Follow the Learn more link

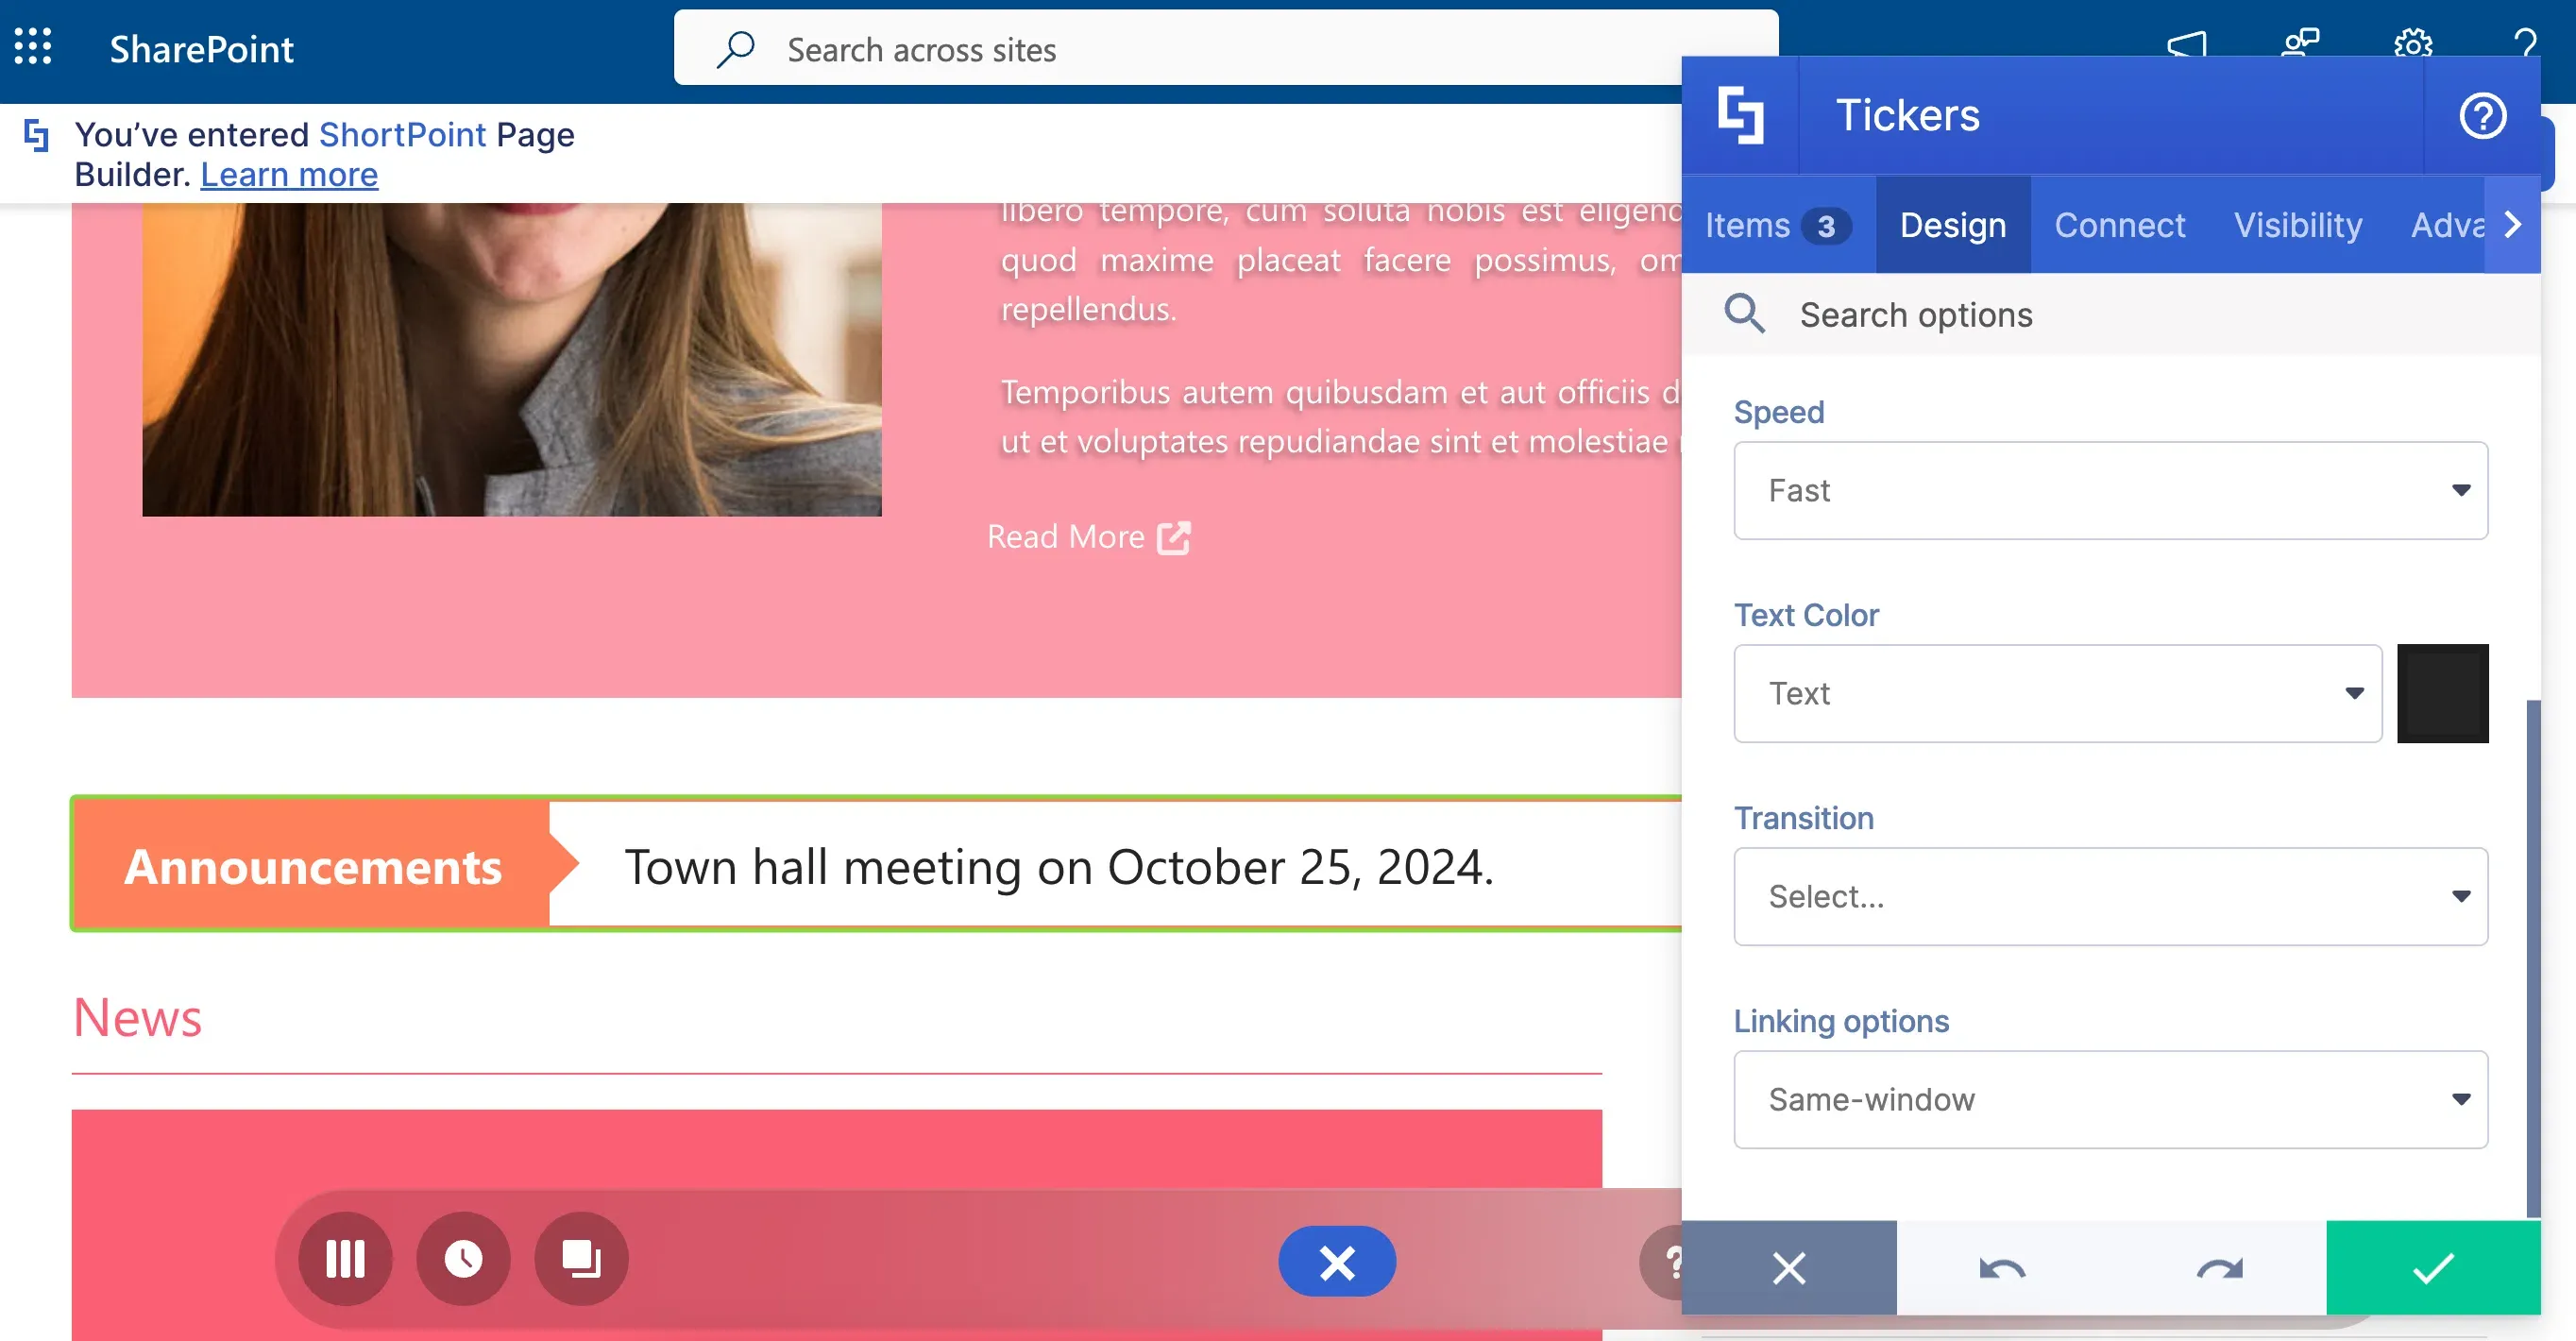pyautogui.click(x=289, y=174)
